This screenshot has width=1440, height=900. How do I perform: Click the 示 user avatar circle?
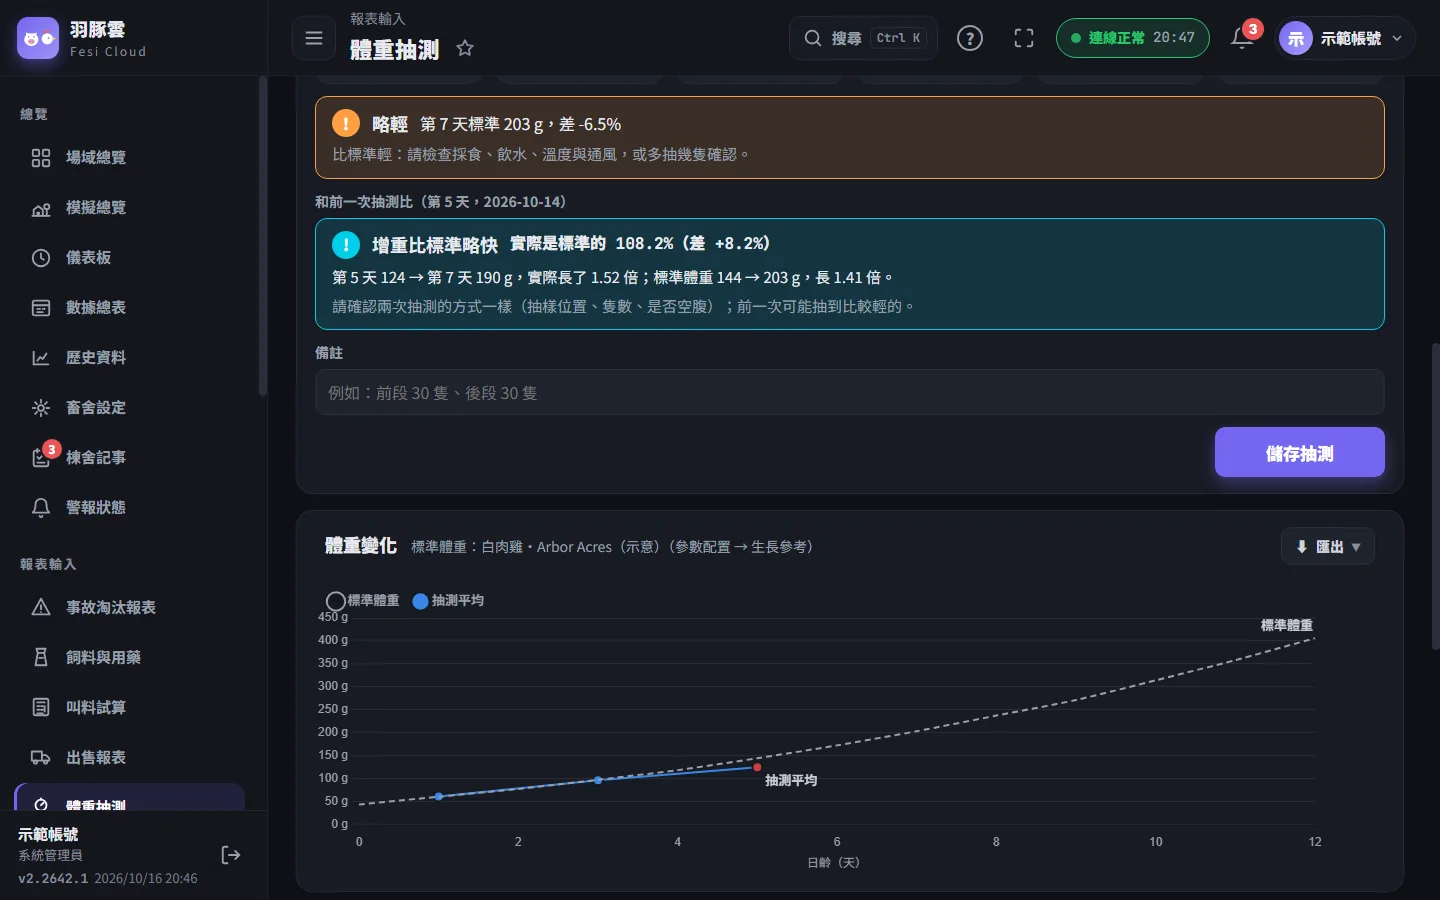[1296, 38]
